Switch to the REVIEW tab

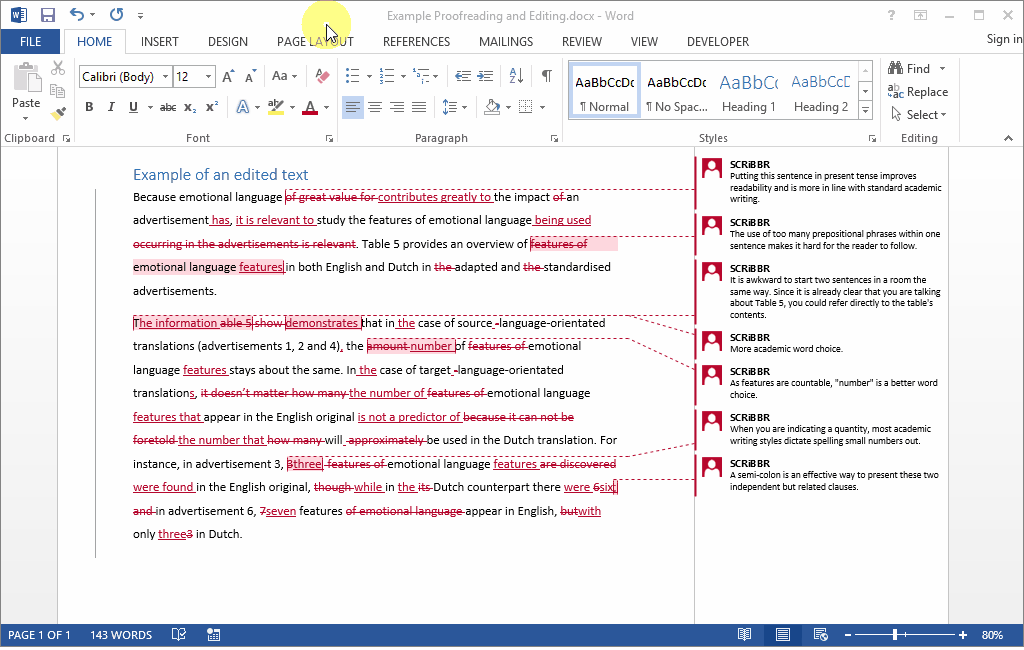tap(581, 41)
